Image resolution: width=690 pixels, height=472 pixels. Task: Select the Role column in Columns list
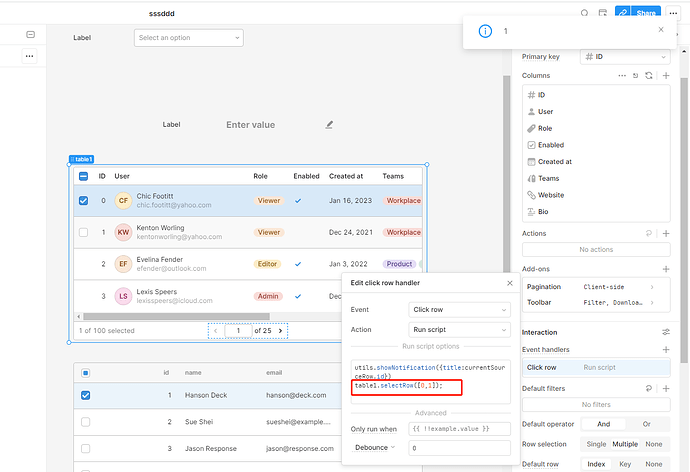point(596,128)
